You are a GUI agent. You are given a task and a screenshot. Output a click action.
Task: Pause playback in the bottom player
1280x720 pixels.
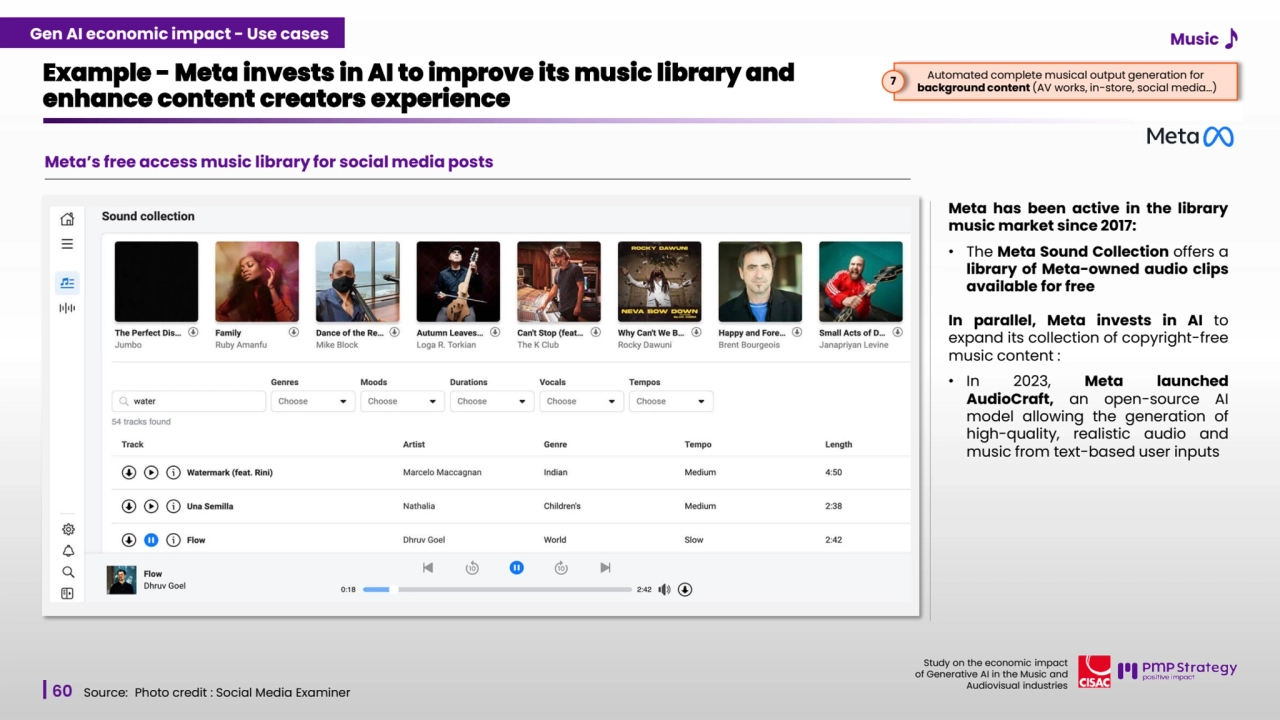click(517, 567)
